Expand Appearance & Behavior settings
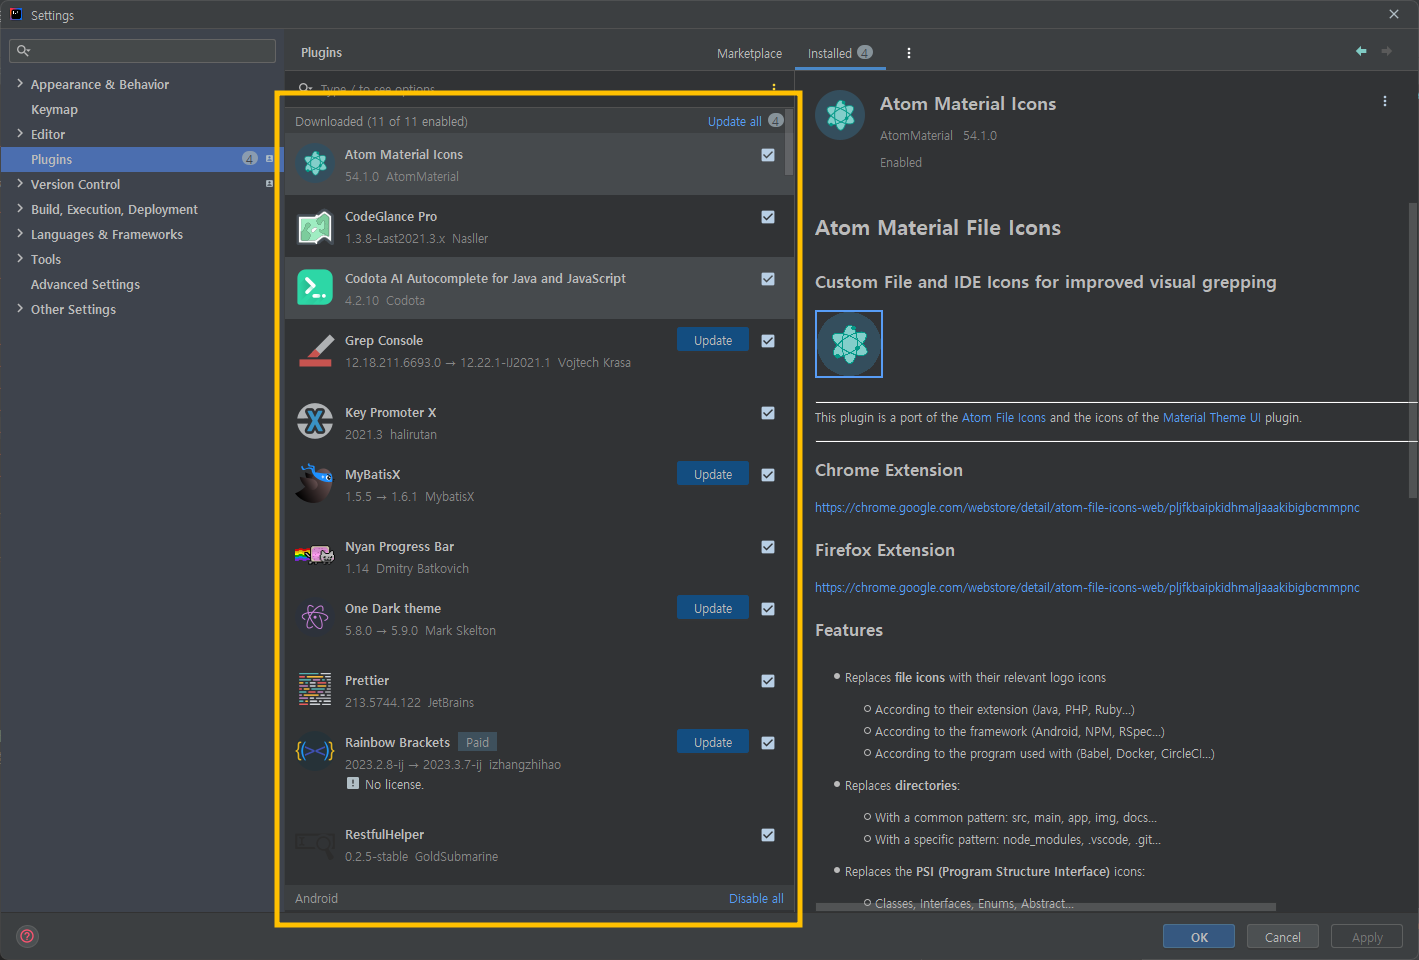1419x960 pixels. [20, 84]
